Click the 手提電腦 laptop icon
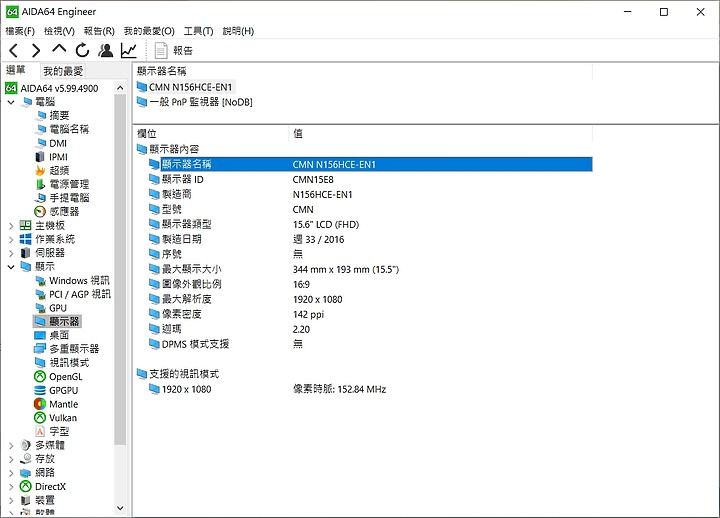The image size is (720, 518). click(x=40, y=198)
